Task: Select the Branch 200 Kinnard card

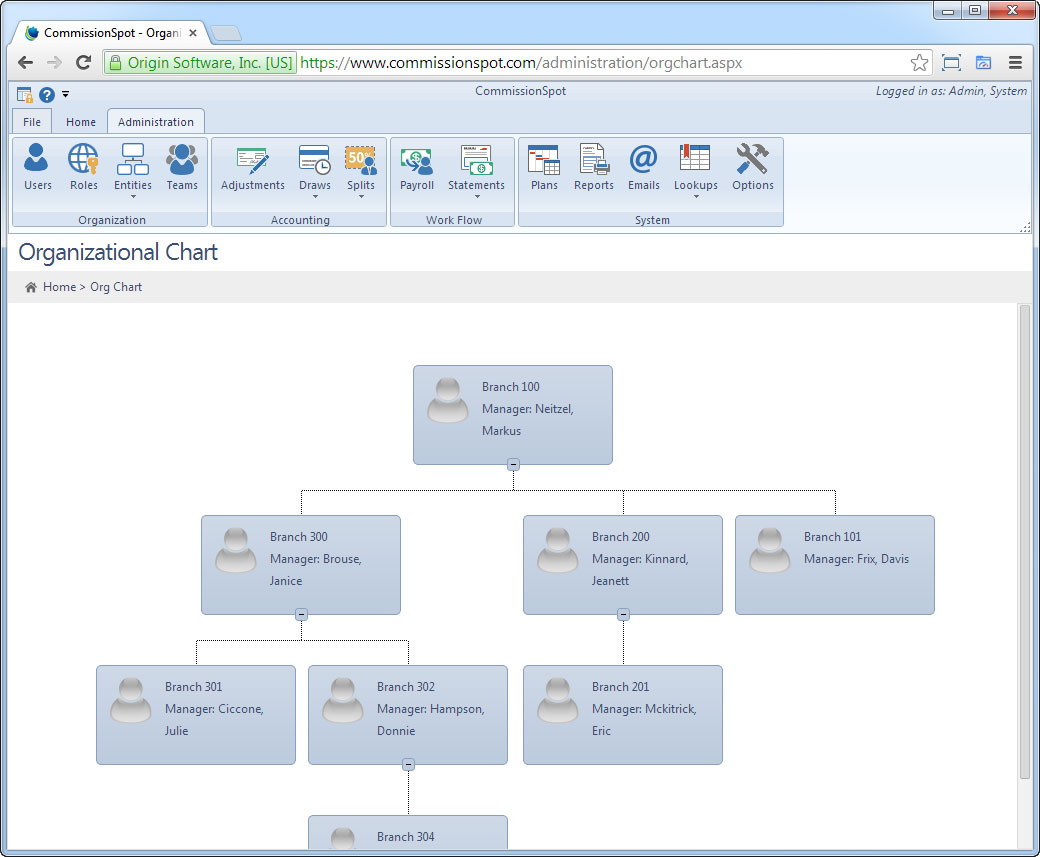Action: click(x=623, y=564)
